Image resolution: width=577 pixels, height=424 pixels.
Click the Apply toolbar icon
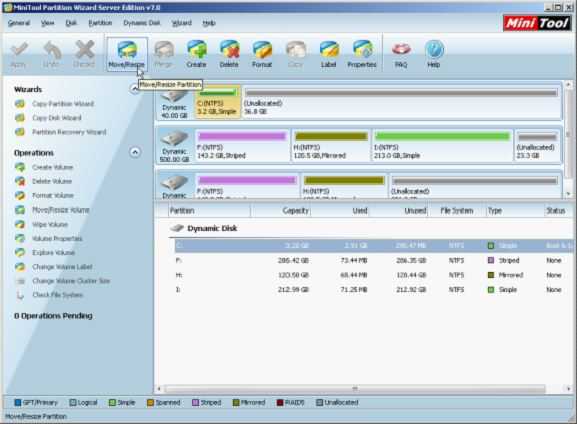click(19, 54)
